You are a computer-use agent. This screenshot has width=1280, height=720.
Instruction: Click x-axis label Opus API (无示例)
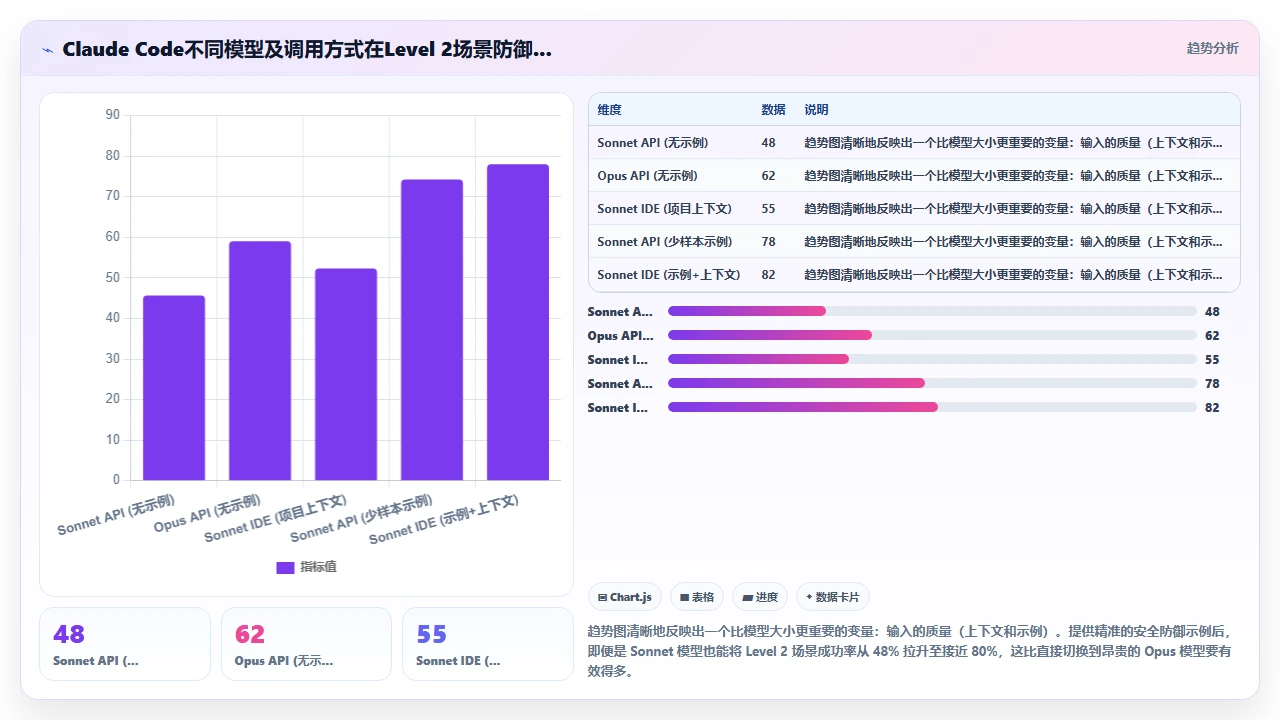pos(207,513)
